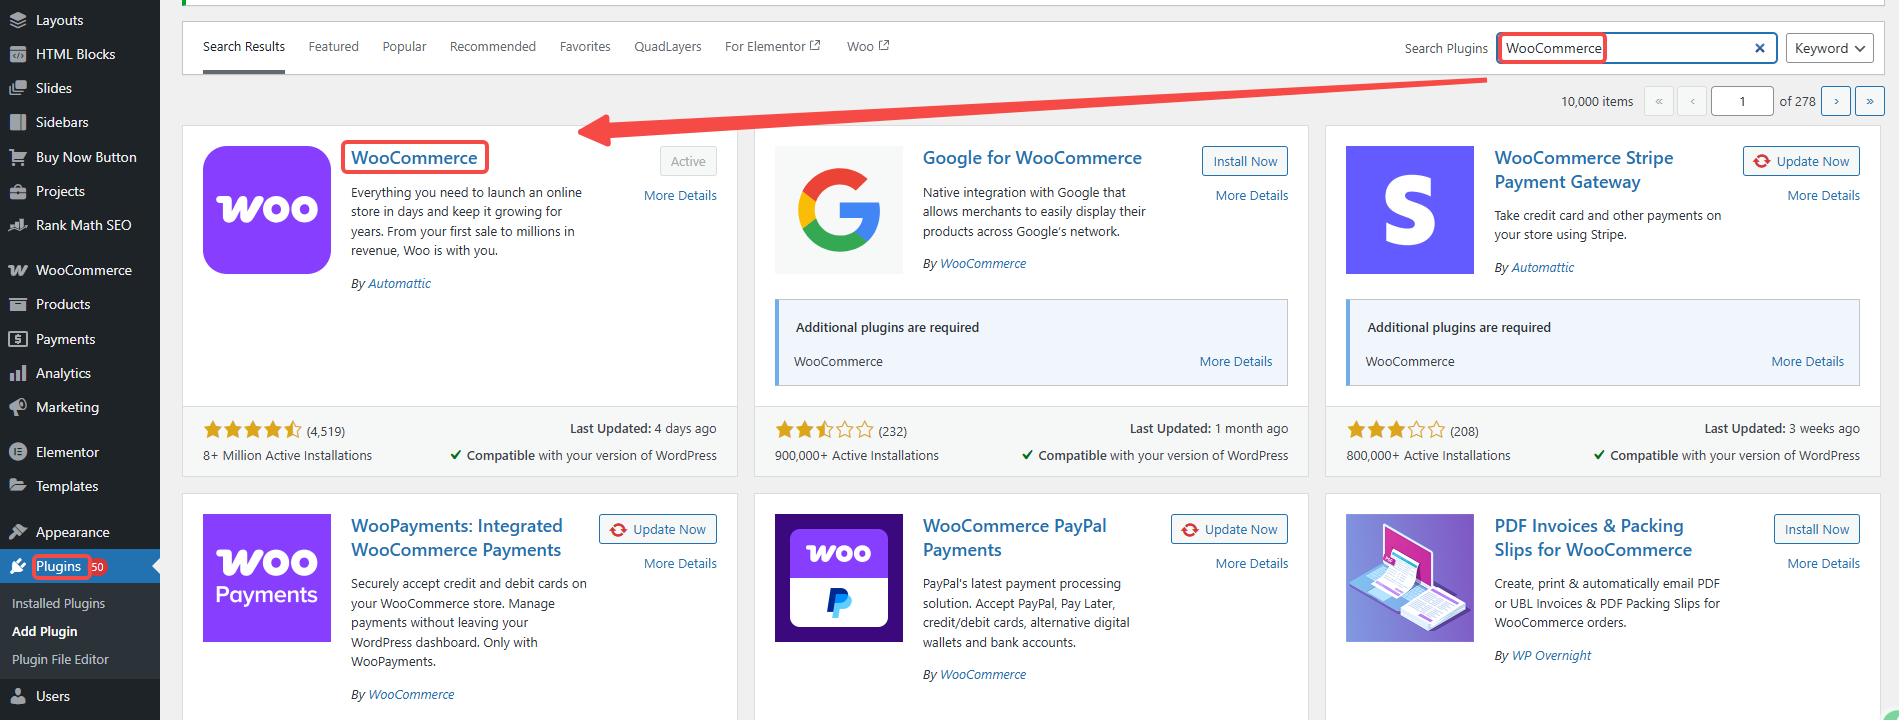This screenshot has height=720, width=1899.
Task: View More Details under PDF Invoices' Install Now
Action: pos(1824,564)
